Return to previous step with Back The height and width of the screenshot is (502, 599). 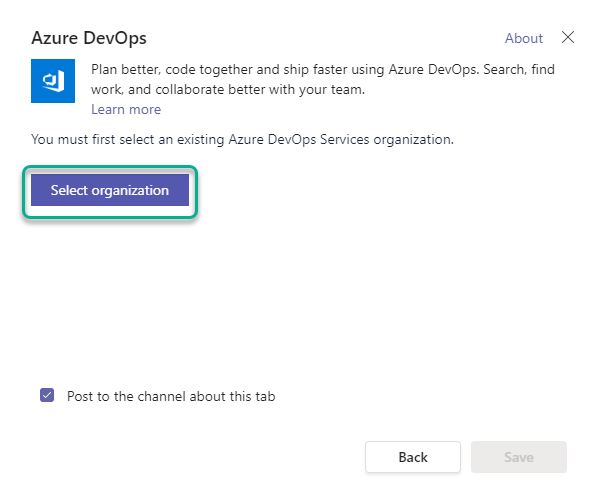pos(413,457)
